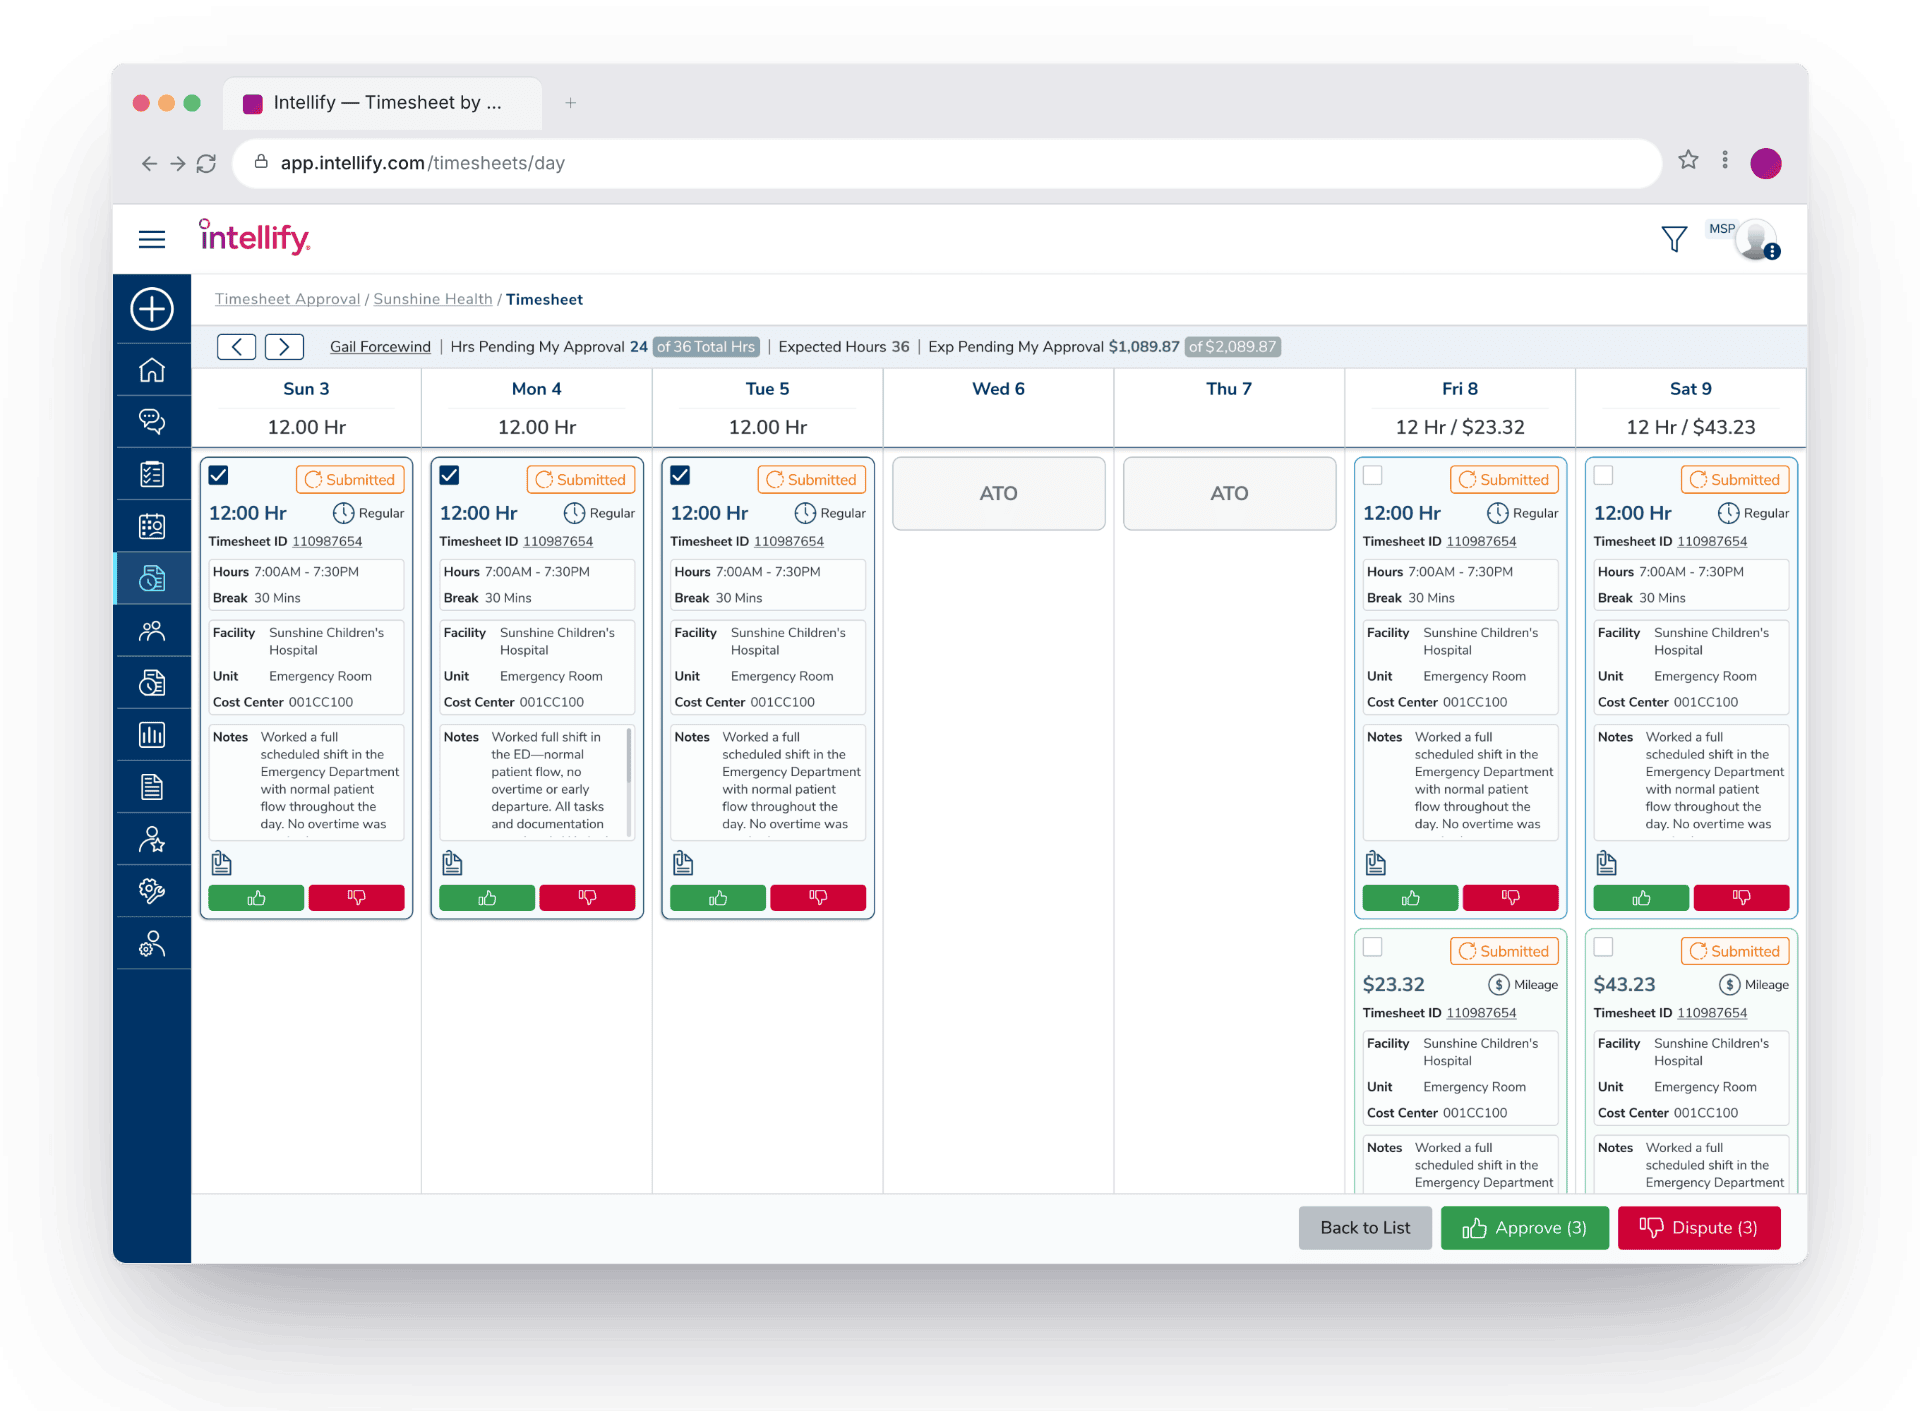Open Gail Forcewind link

380,347
